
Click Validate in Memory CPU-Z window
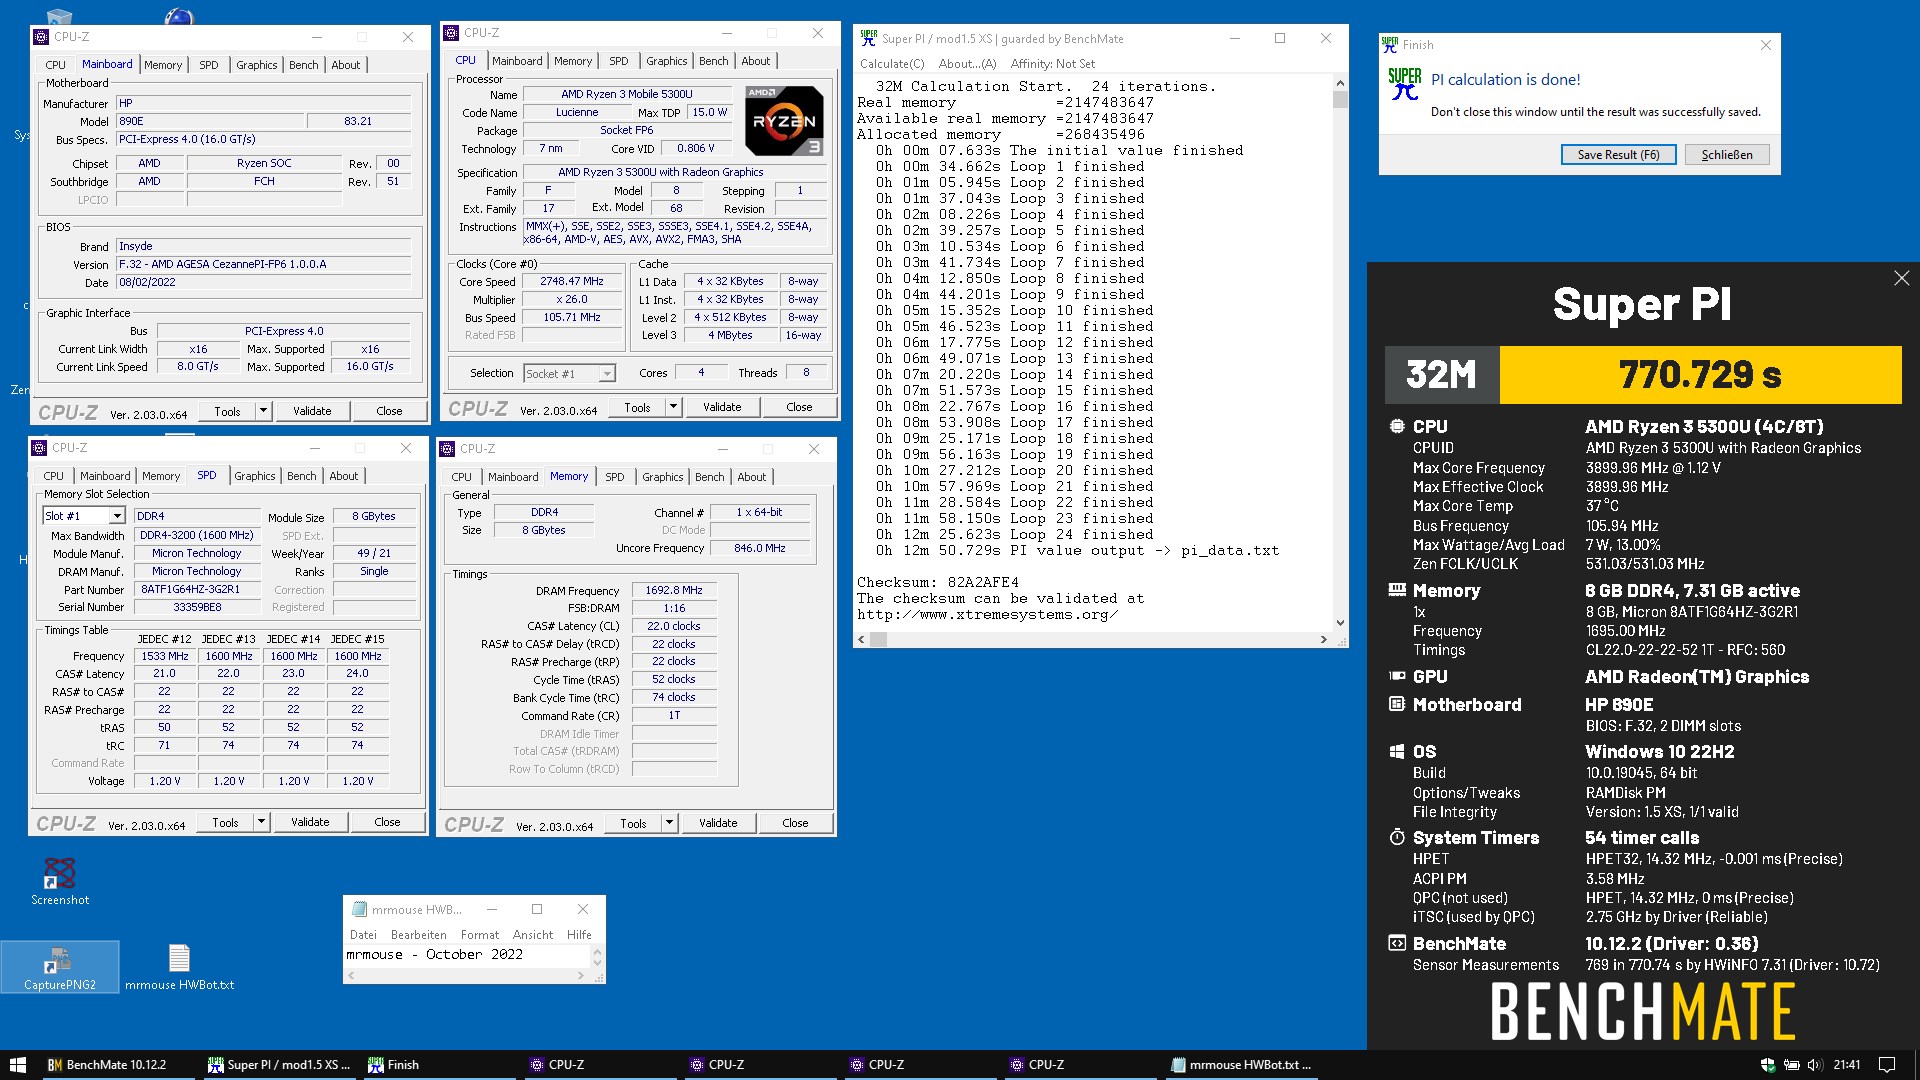click(718, 823)
